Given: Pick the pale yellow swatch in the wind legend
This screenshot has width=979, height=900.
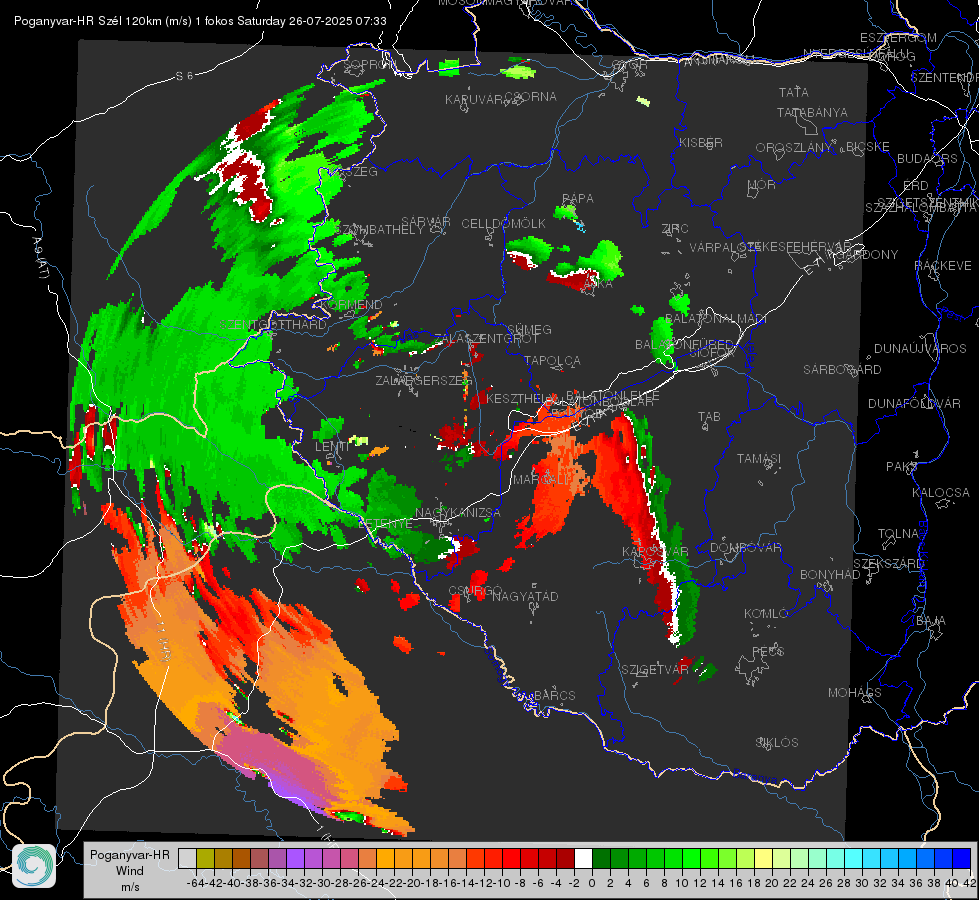Looking at the screenshot, I should tap(764, 859).
